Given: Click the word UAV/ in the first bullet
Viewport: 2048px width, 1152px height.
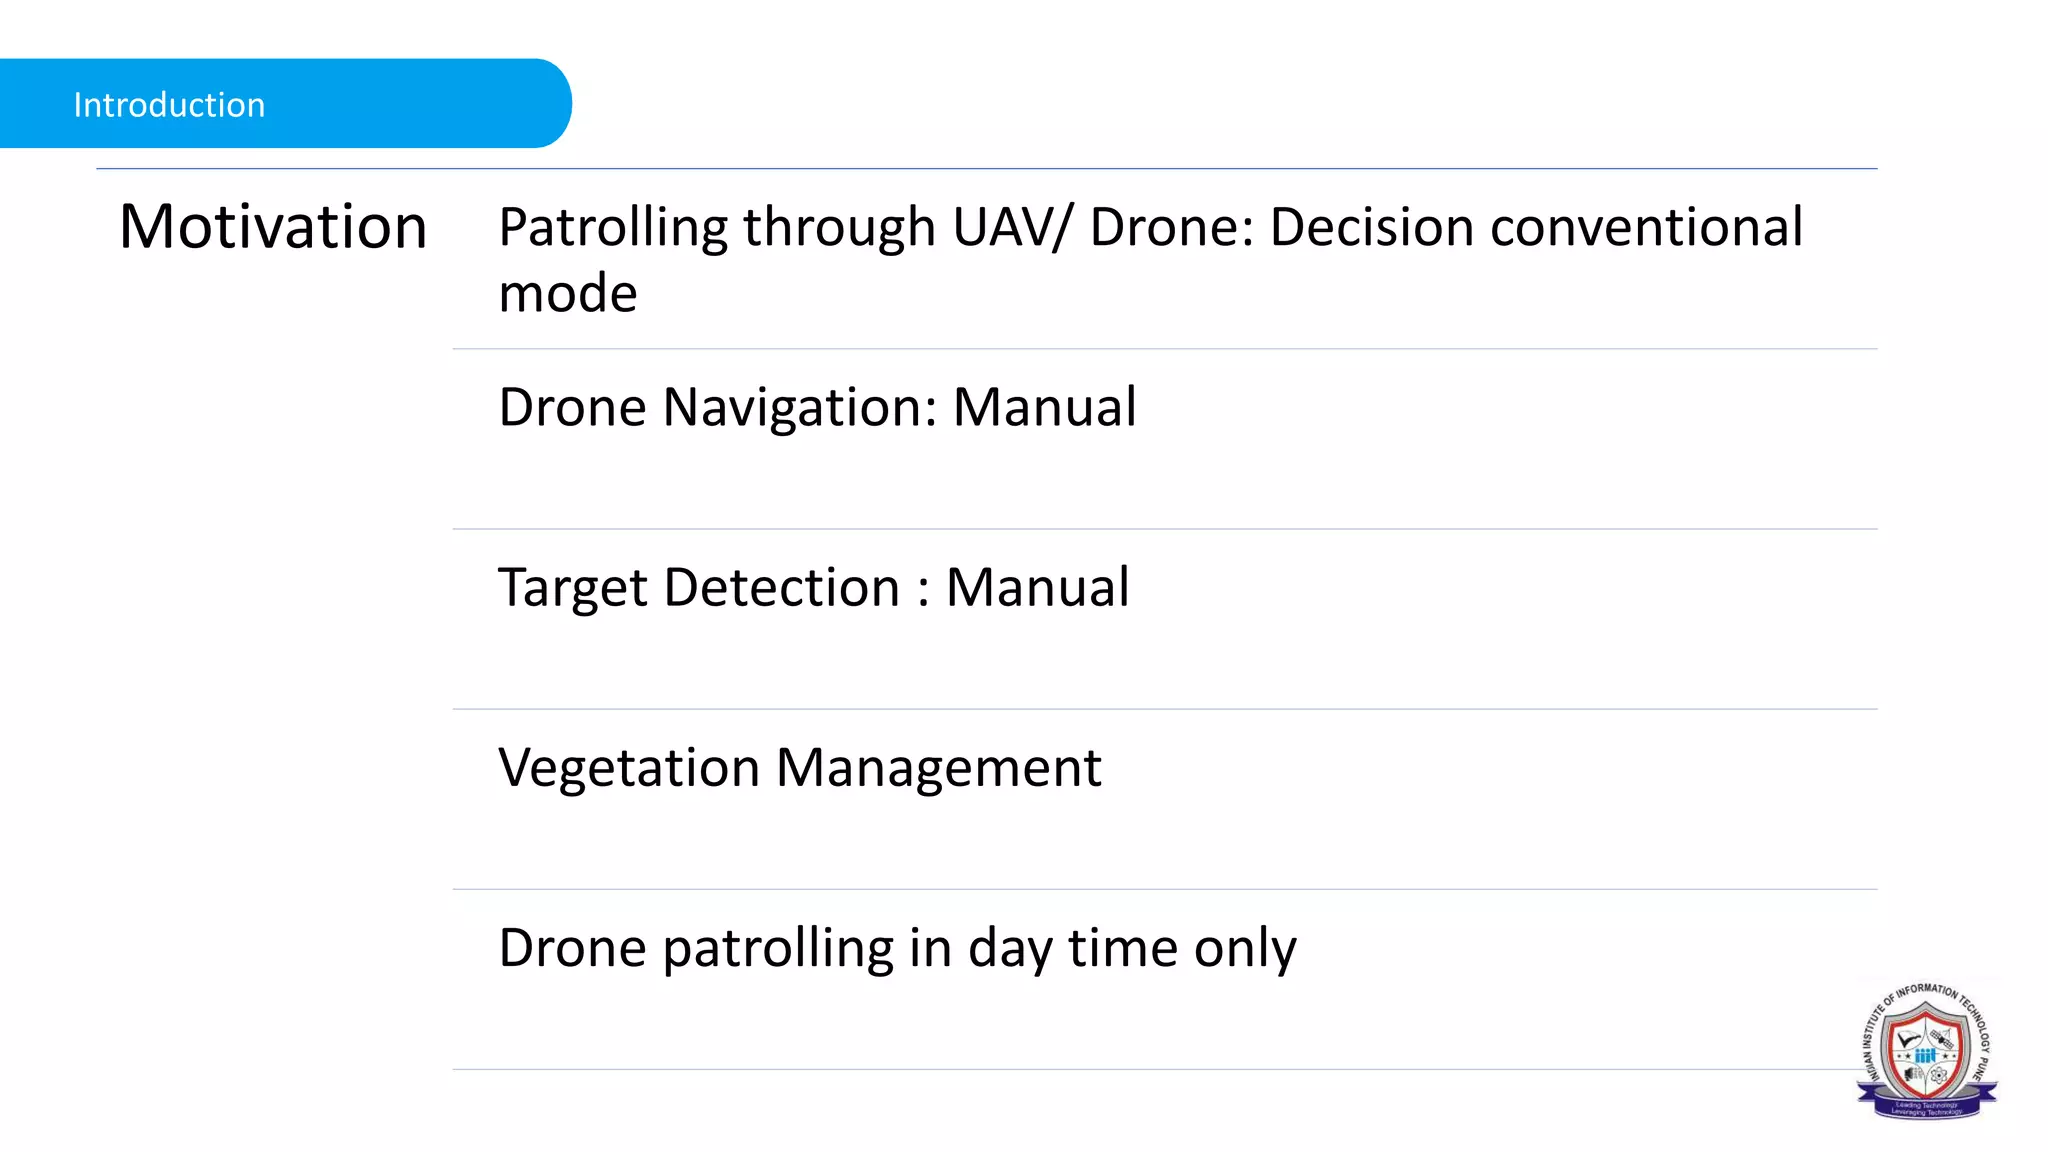Looking at the screenshot, I should pyautogui.click(x=1010, y=227).
